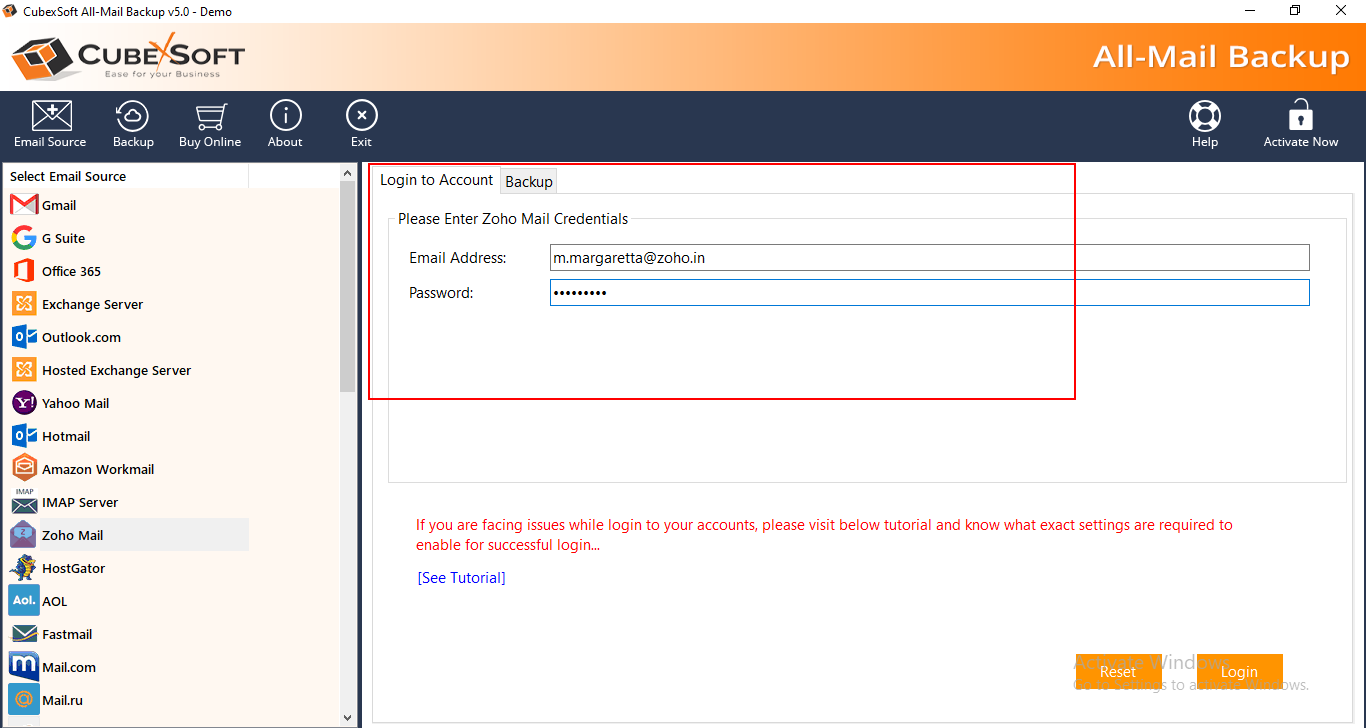Open the See Tutorial link

pyautogui.click(x=461, y=578)
